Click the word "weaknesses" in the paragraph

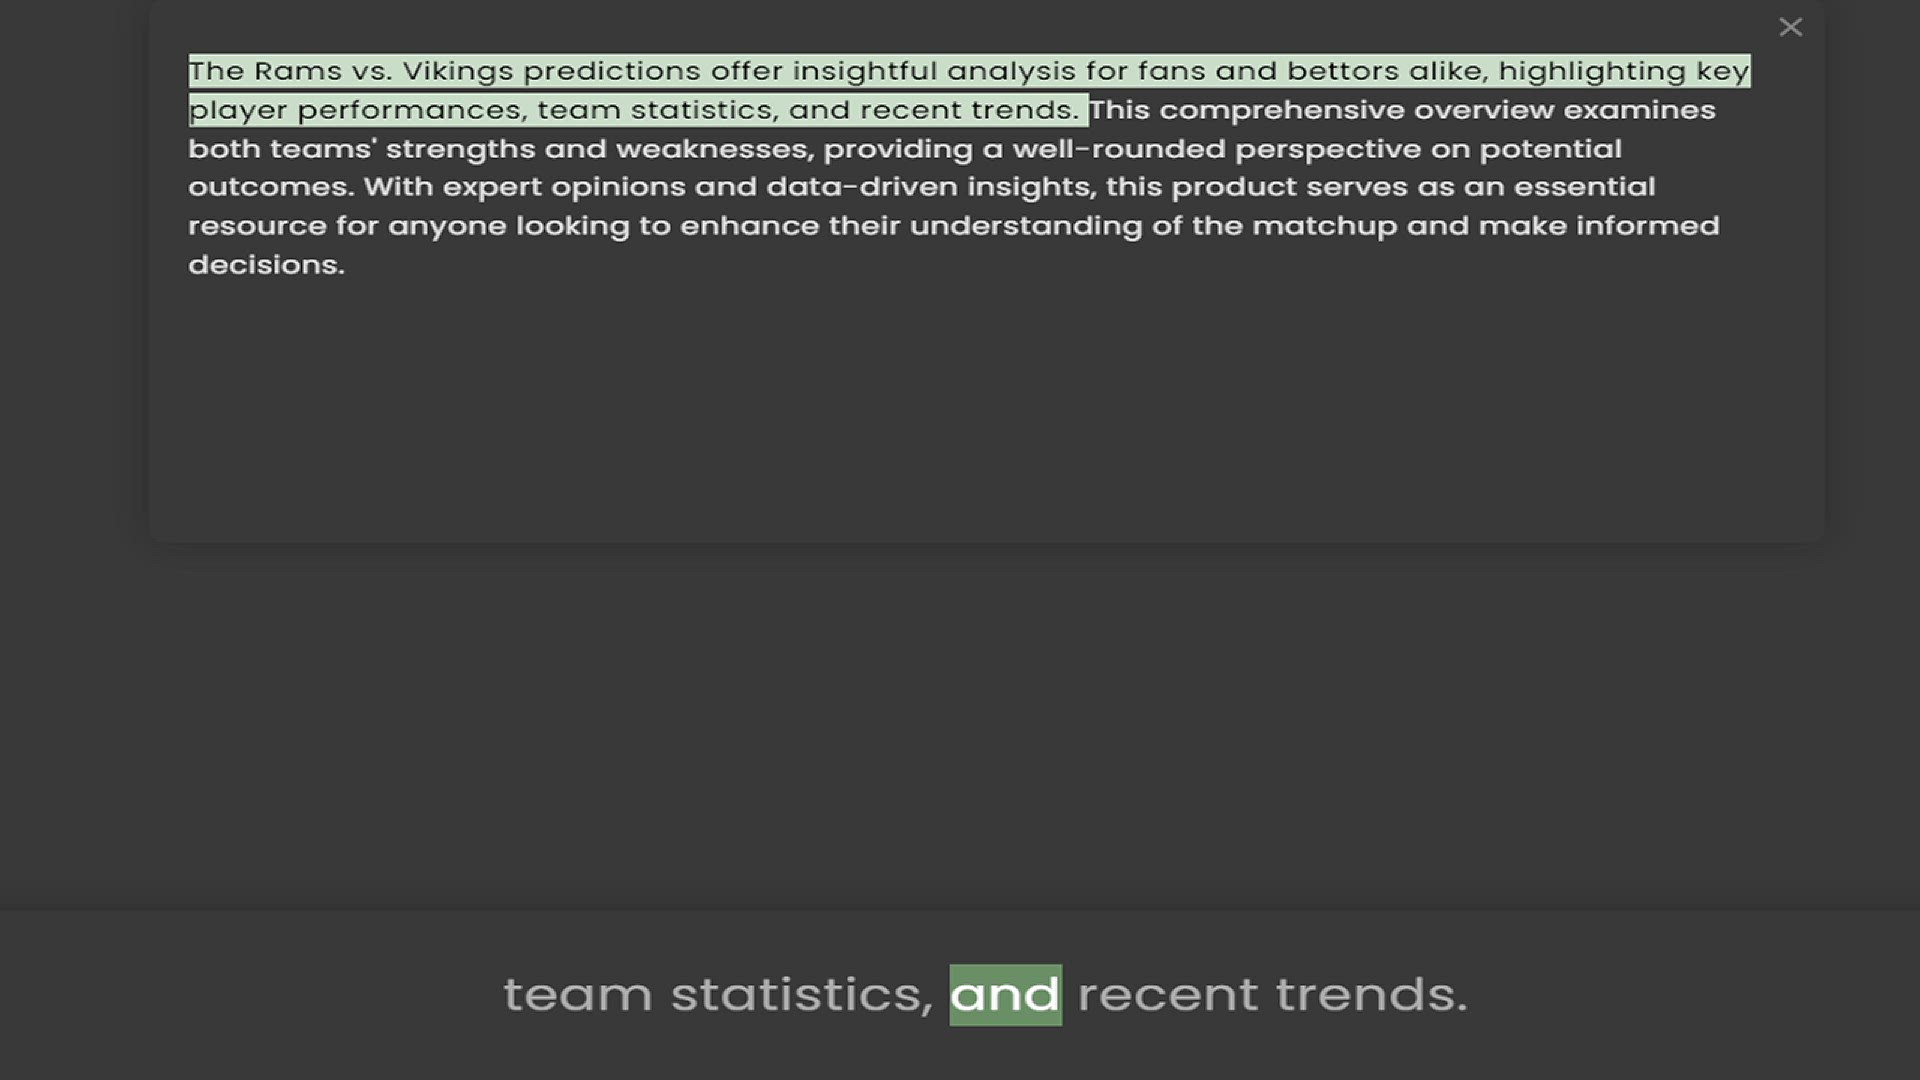(x=715, y=149)
